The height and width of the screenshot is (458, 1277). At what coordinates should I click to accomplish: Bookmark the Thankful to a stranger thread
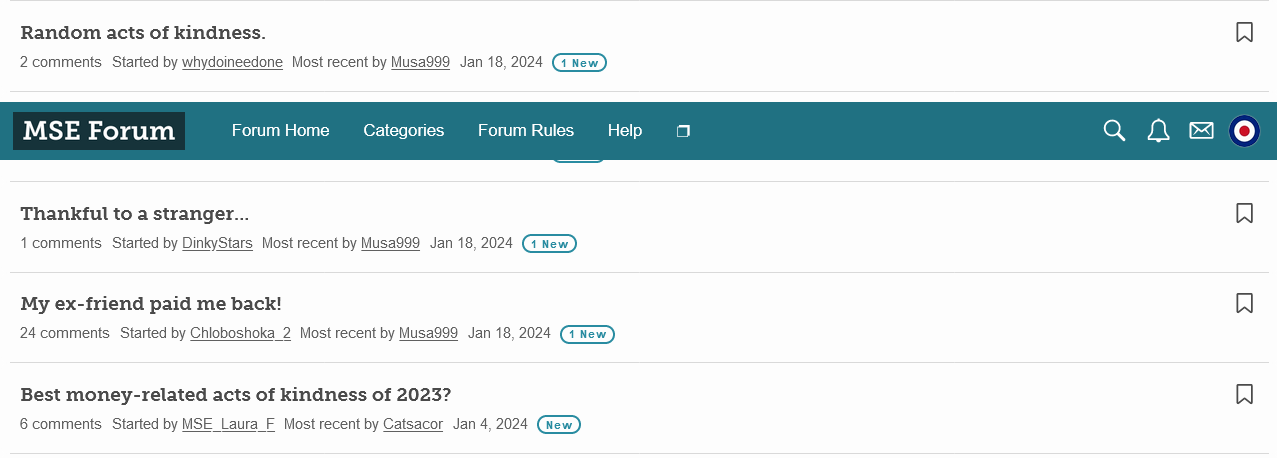[1244, 213]
